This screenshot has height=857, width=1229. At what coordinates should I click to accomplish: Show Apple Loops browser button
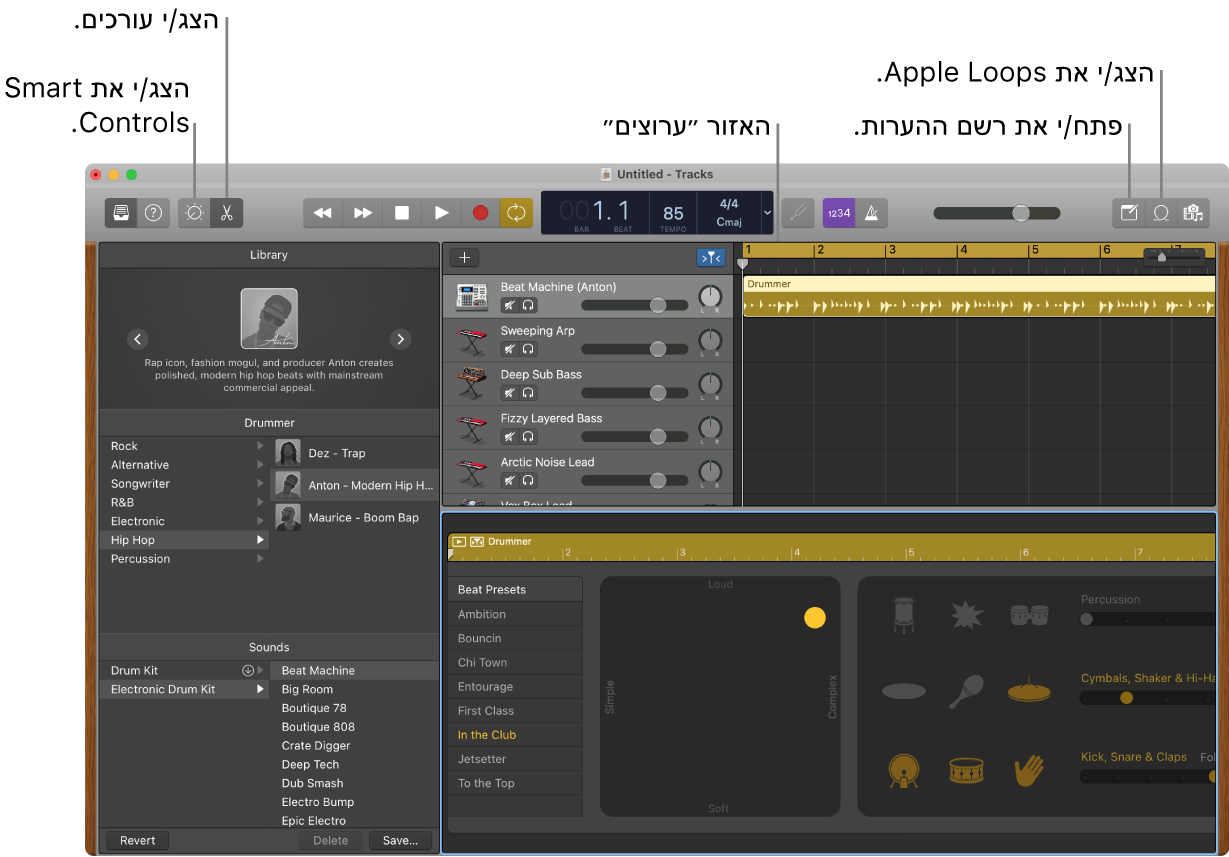[1161, 213]
